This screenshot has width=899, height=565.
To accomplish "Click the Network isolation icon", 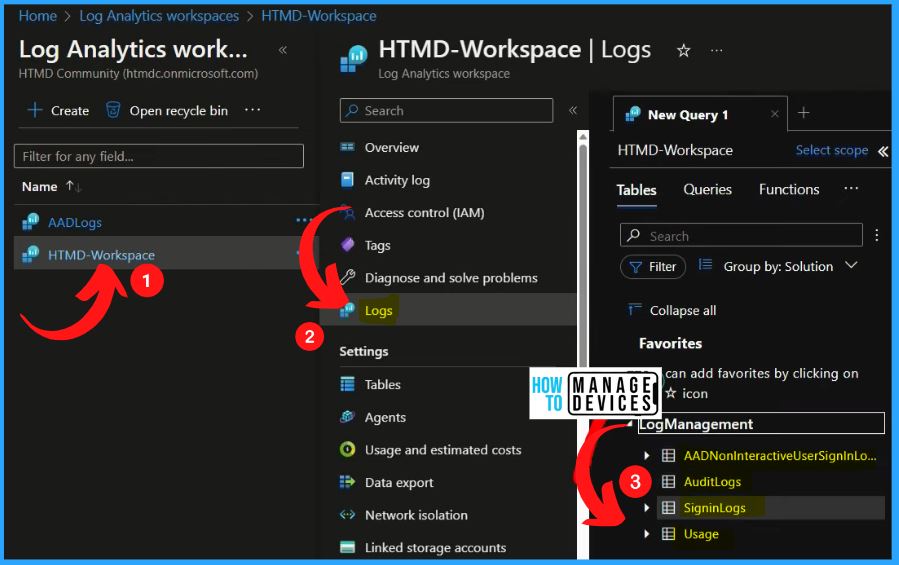I will point(347,515).
